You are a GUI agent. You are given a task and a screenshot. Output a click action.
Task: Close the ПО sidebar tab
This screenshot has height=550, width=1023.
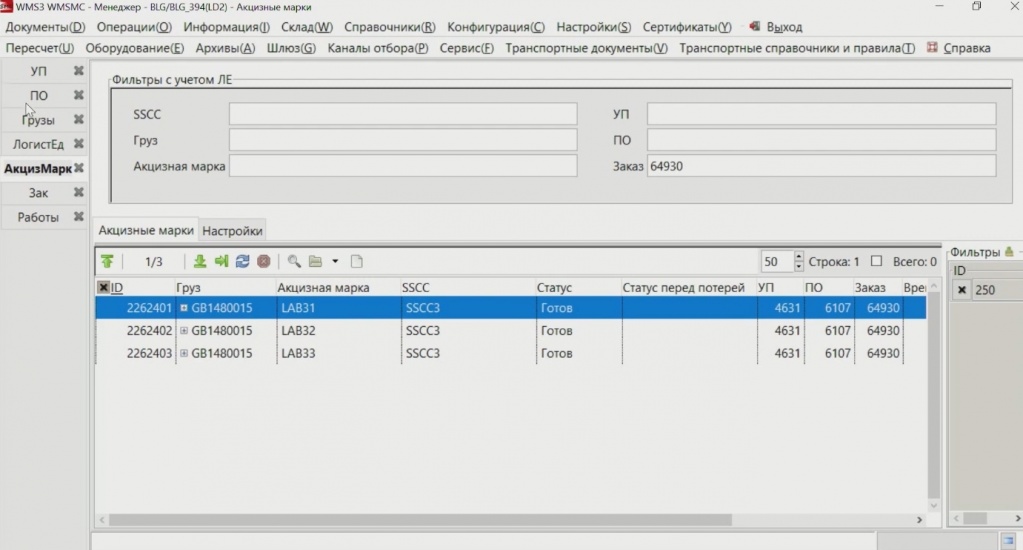[x=79, y=95]
